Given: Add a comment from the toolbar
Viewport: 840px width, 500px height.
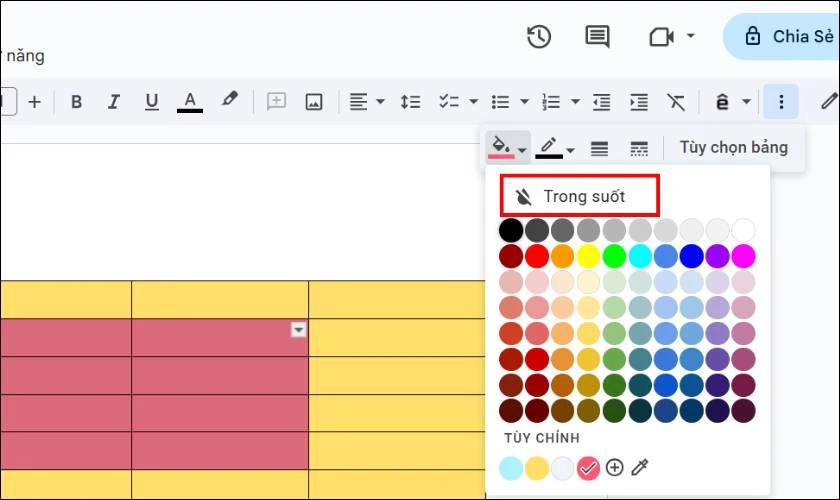Looking at the screenshot, I should [276, 101].
